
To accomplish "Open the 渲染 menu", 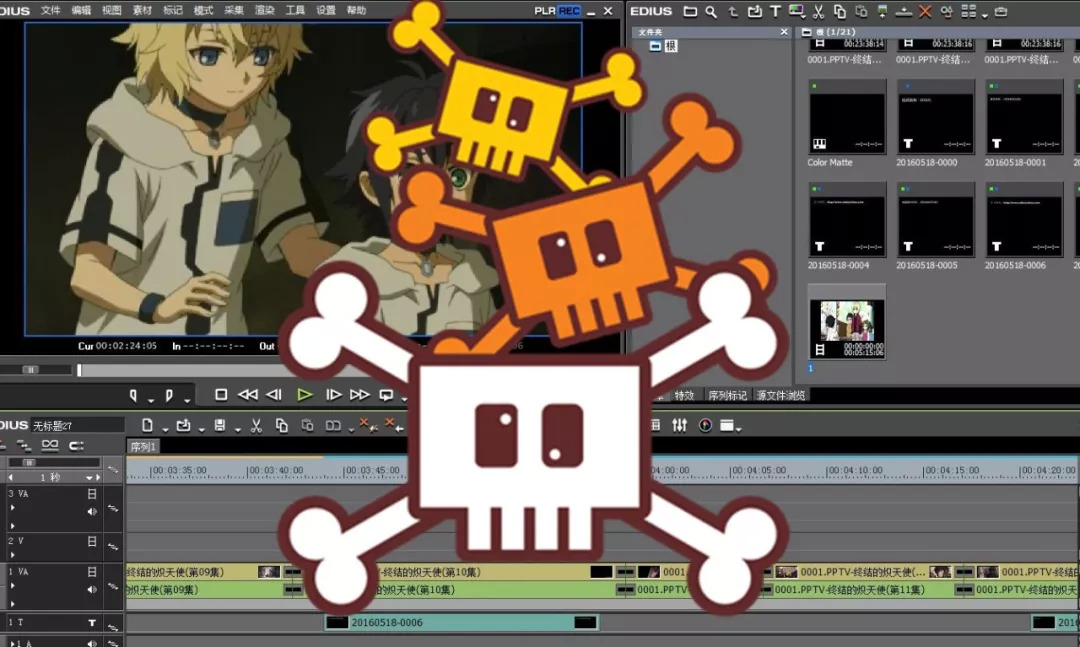I will point(264,10).
